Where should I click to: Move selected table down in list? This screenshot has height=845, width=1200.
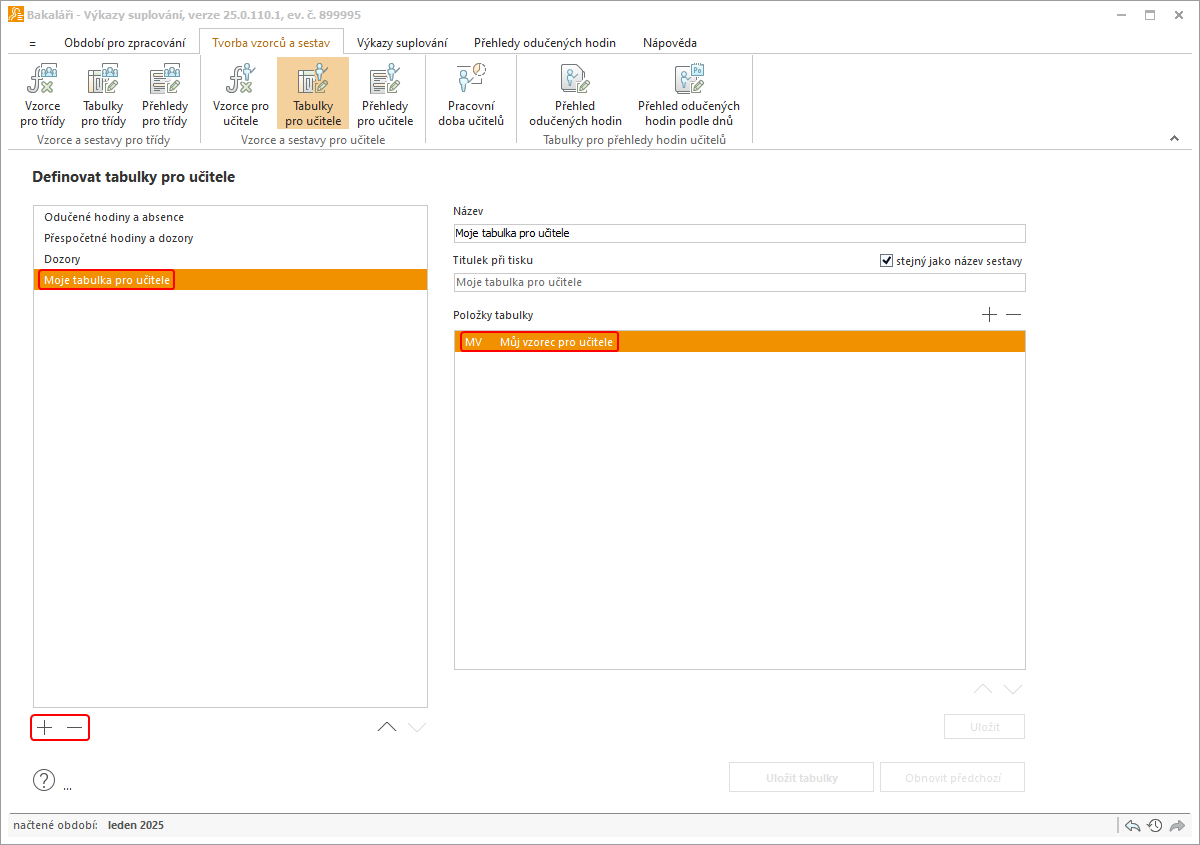[x=417, y=727]
